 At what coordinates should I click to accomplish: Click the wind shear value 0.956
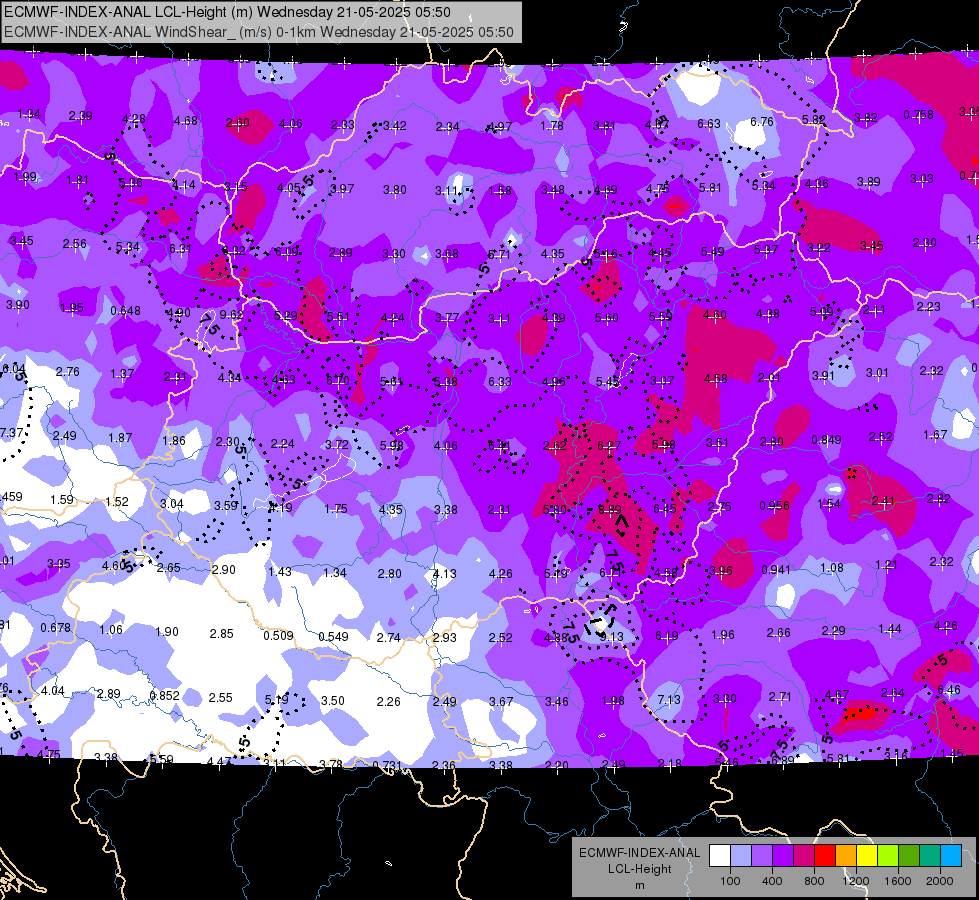coord(774,505)
